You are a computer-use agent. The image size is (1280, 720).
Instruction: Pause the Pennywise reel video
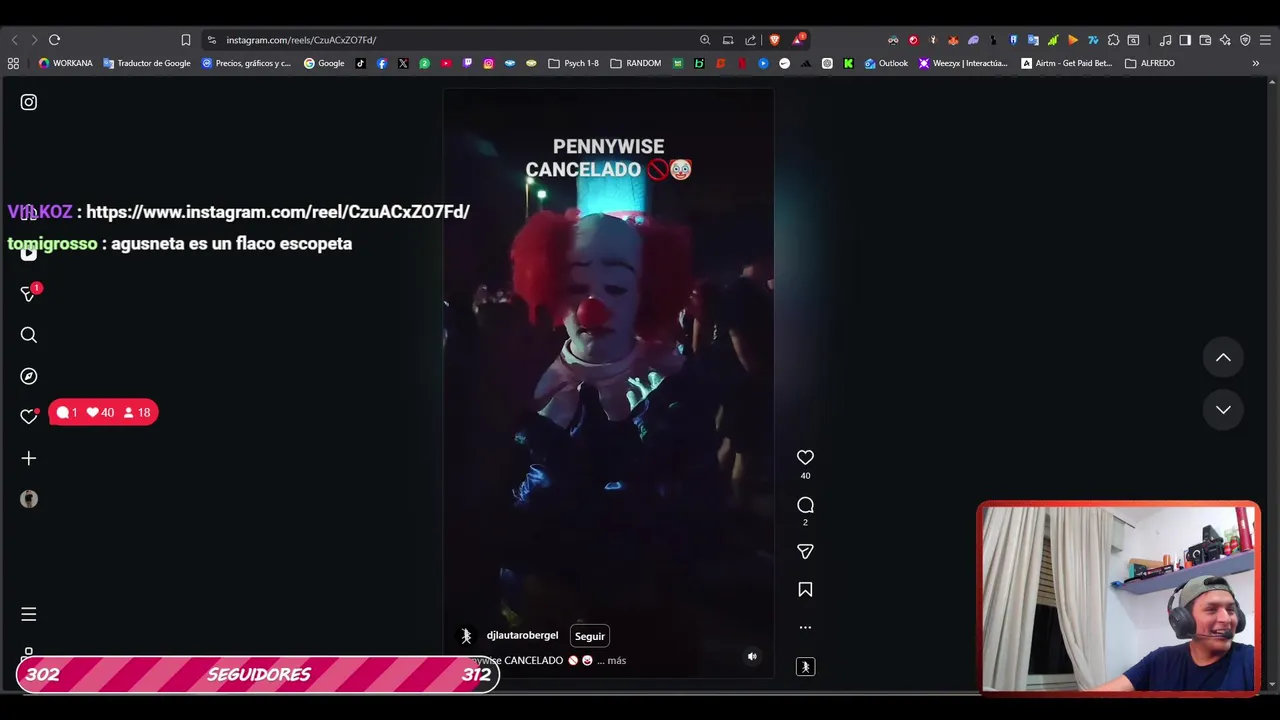608,385
